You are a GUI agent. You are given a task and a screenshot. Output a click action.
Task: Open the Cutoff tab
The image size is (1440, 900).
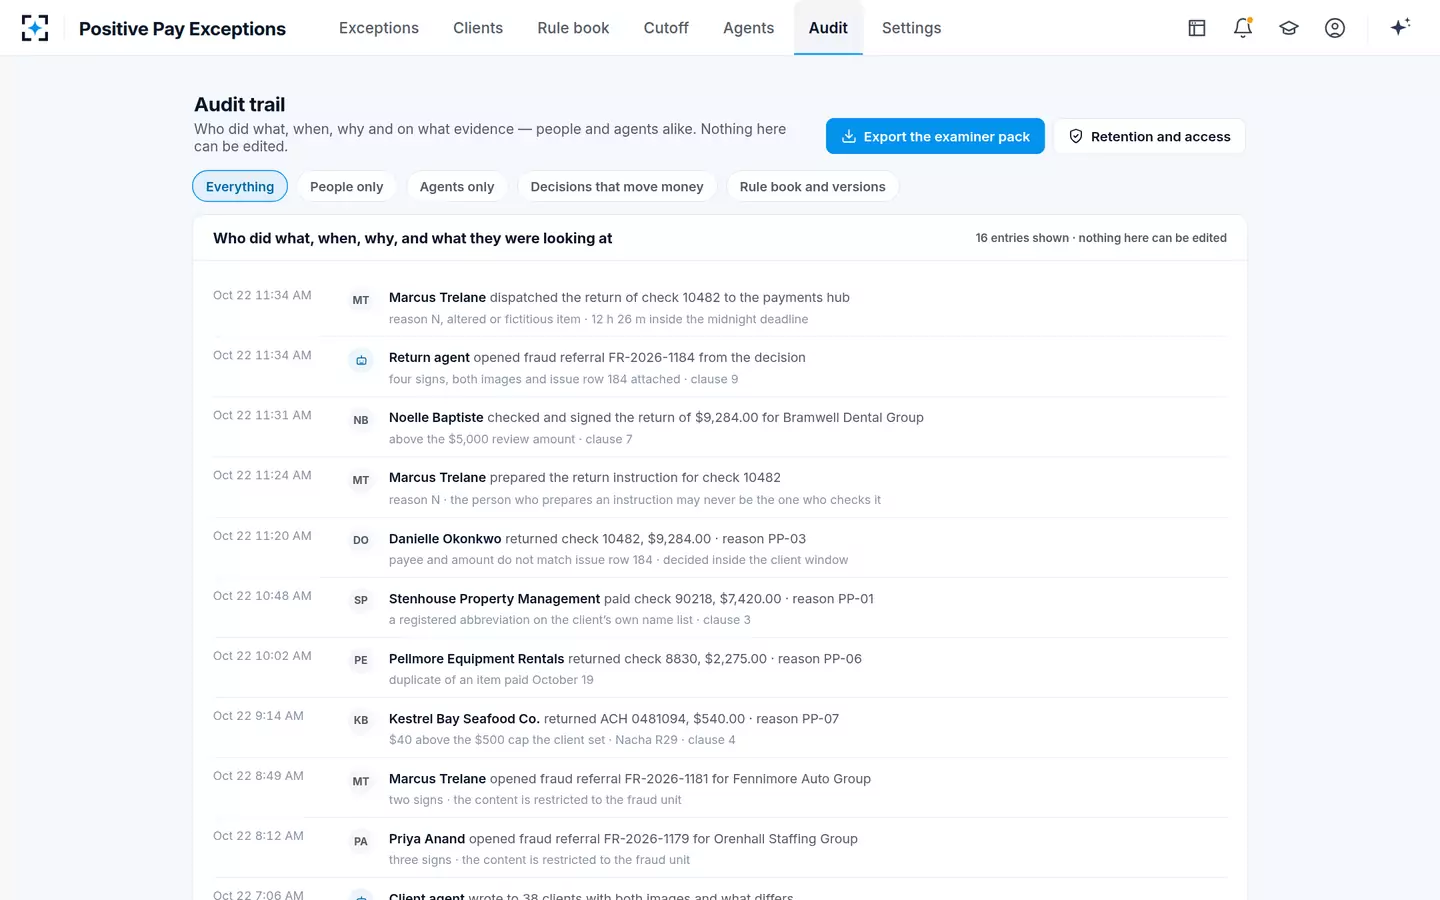point(666,28)
